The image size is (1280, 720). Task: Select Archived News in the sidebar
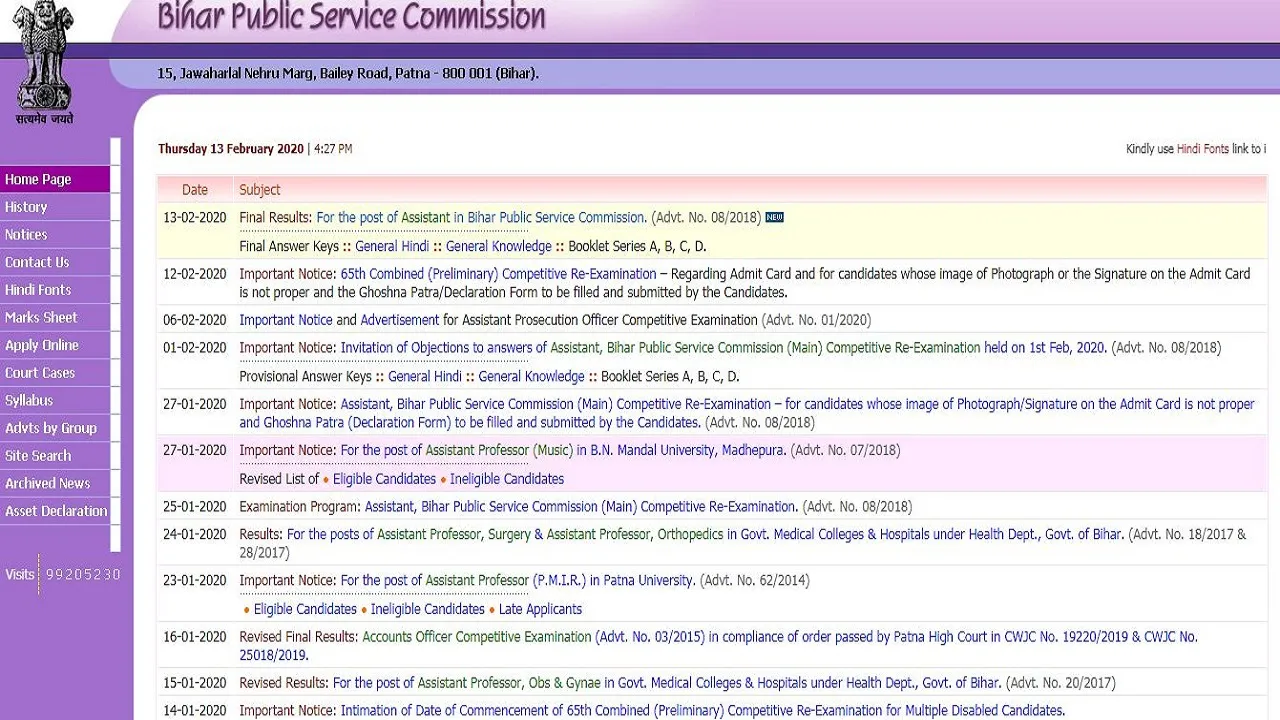coord(55,483)
